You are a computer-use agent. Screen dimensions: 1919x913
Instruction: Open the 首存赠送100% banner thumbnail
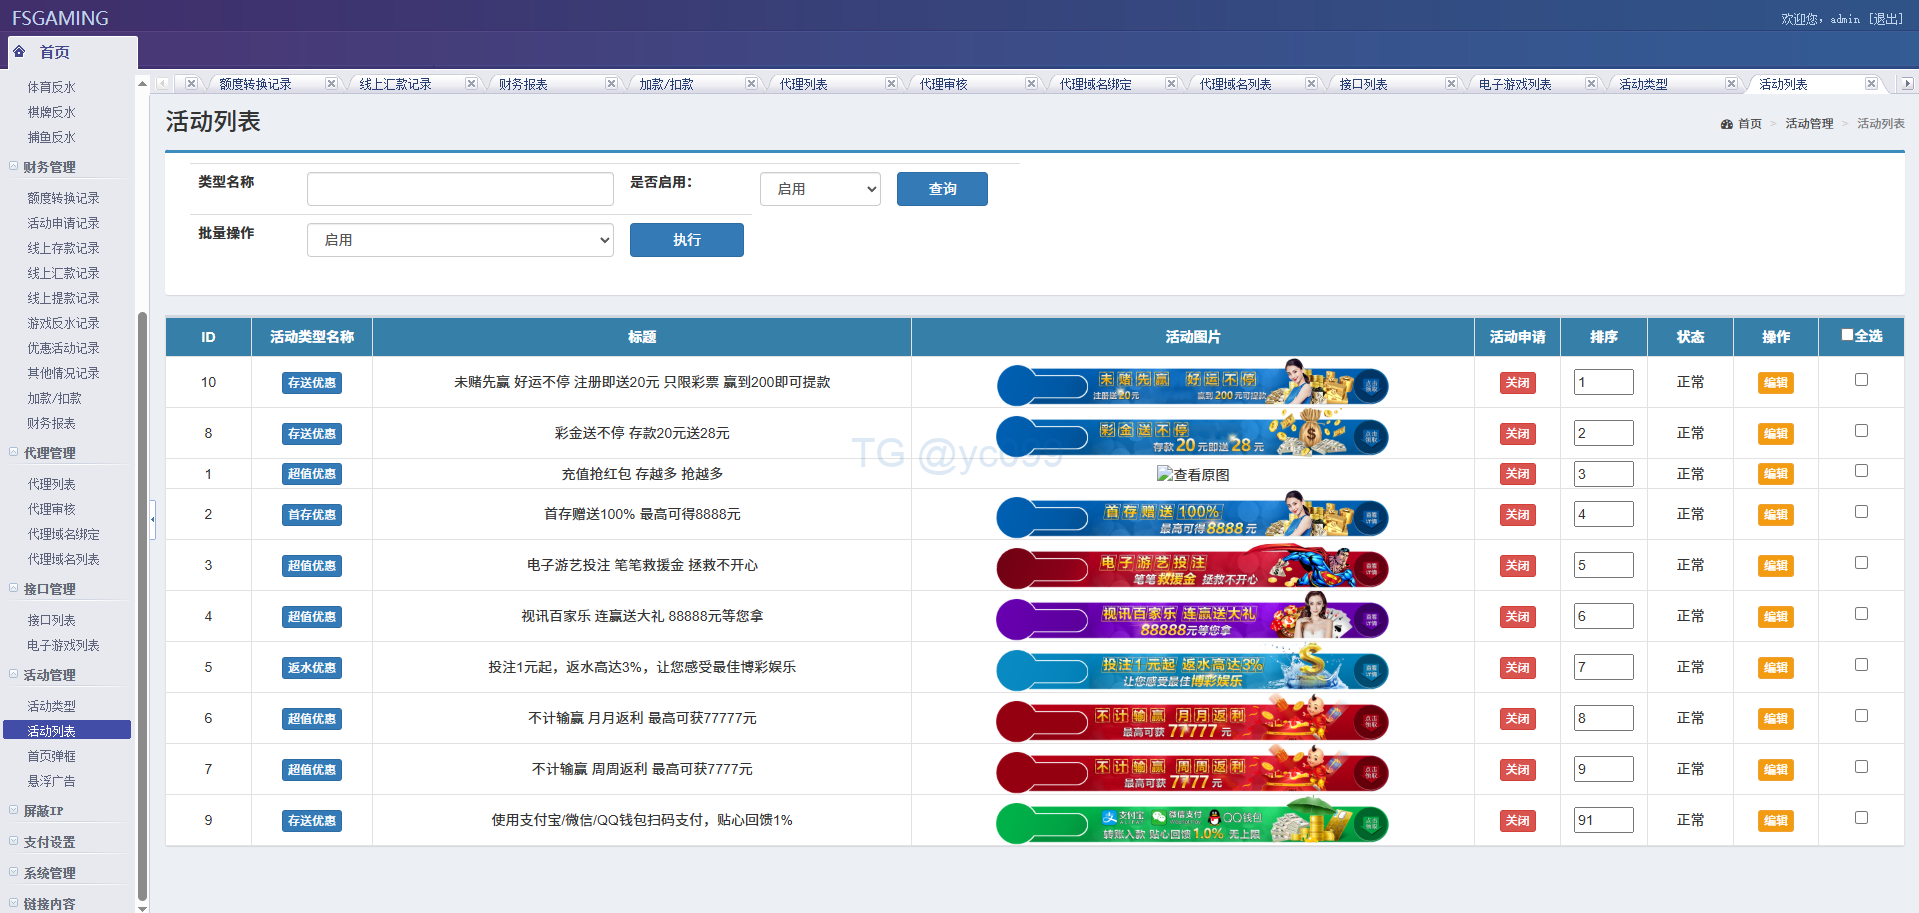pyautogui.click(x=1192, y=518)
